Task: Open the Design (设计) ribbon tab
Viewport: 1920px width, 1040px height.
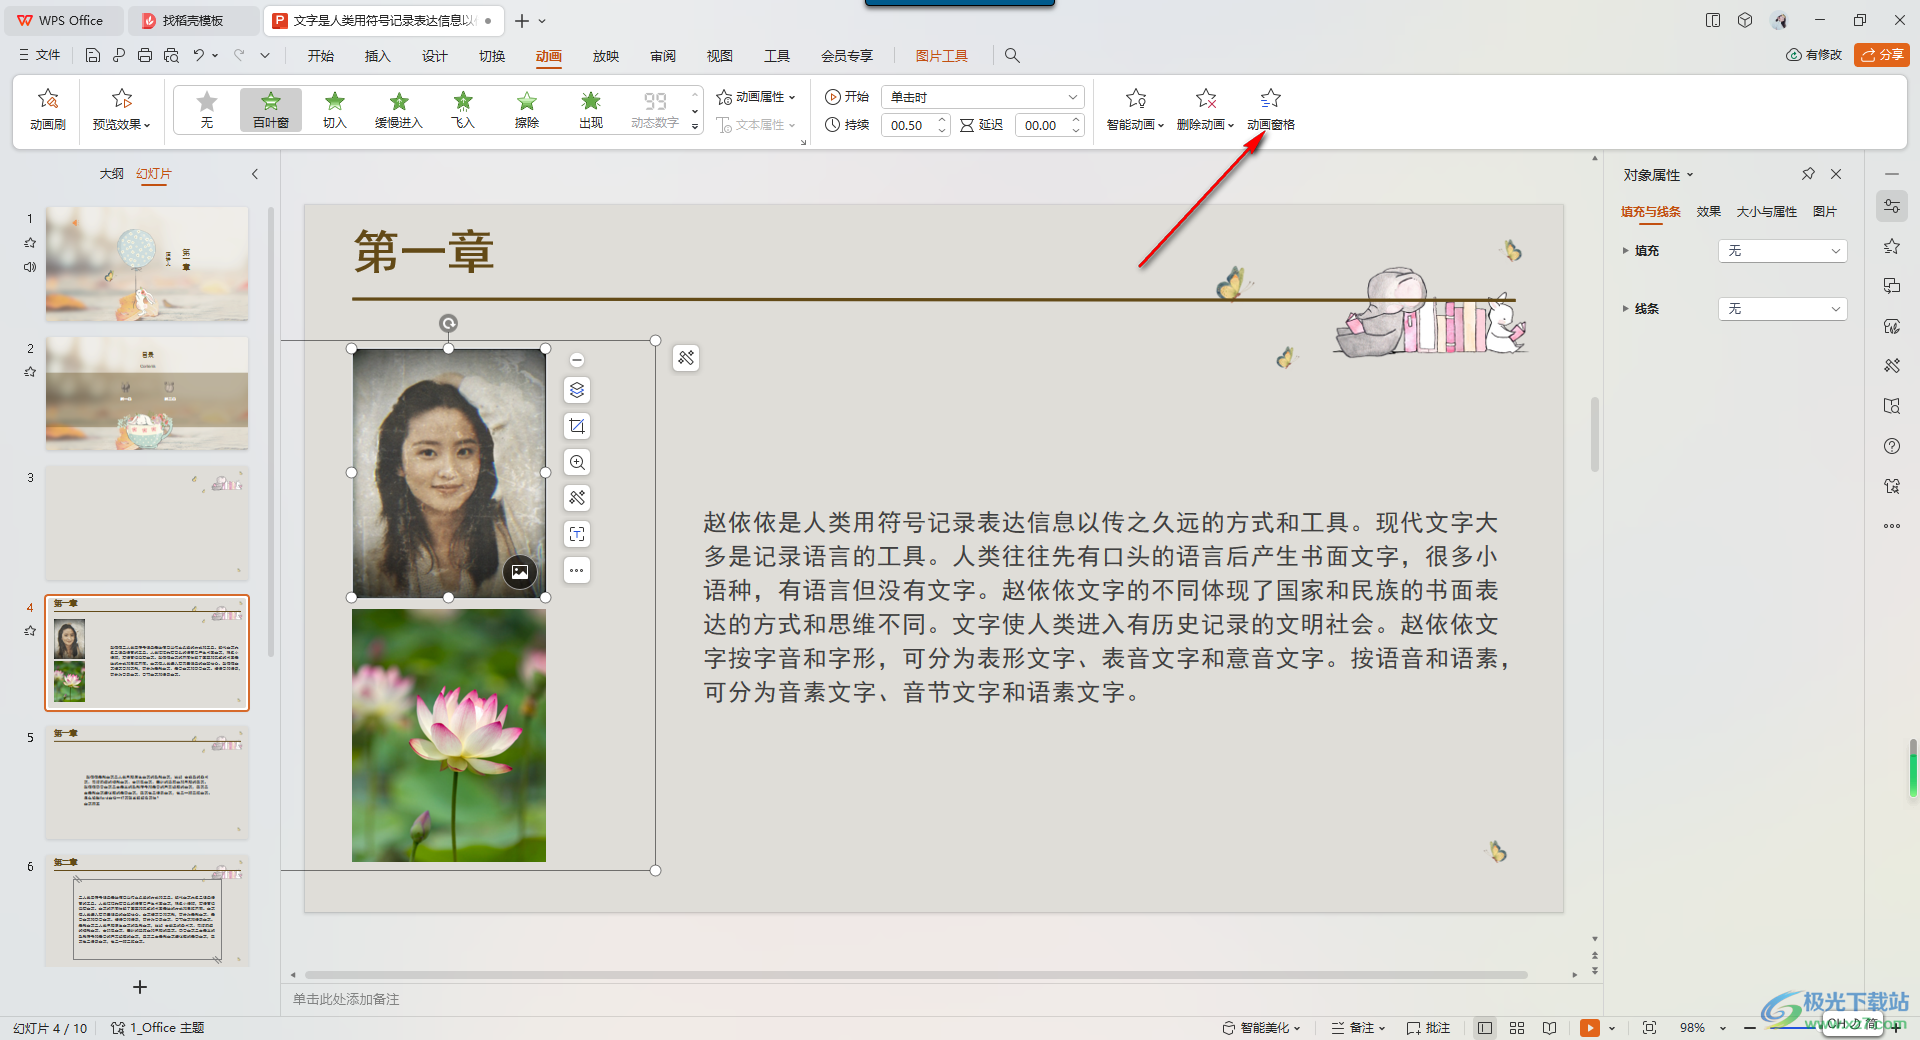Action: coord(435,56)
